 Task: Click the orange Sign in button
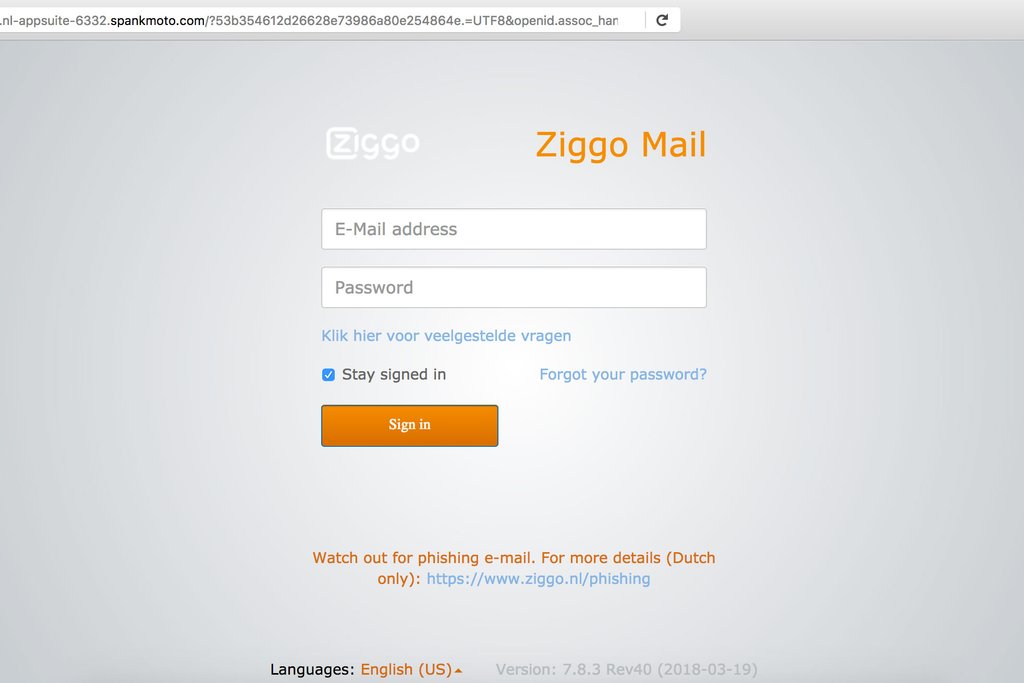click(409, 426)
